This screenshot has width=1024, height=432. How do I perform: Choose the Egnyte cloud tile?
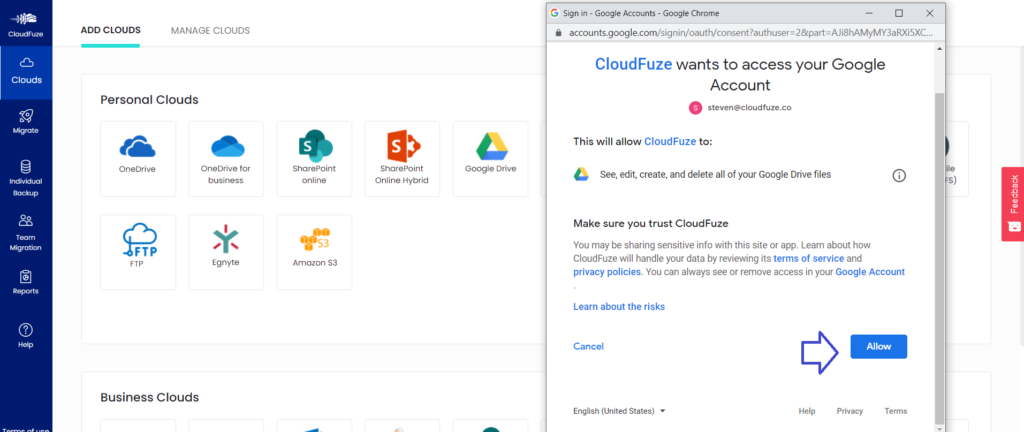pos(226,253)
